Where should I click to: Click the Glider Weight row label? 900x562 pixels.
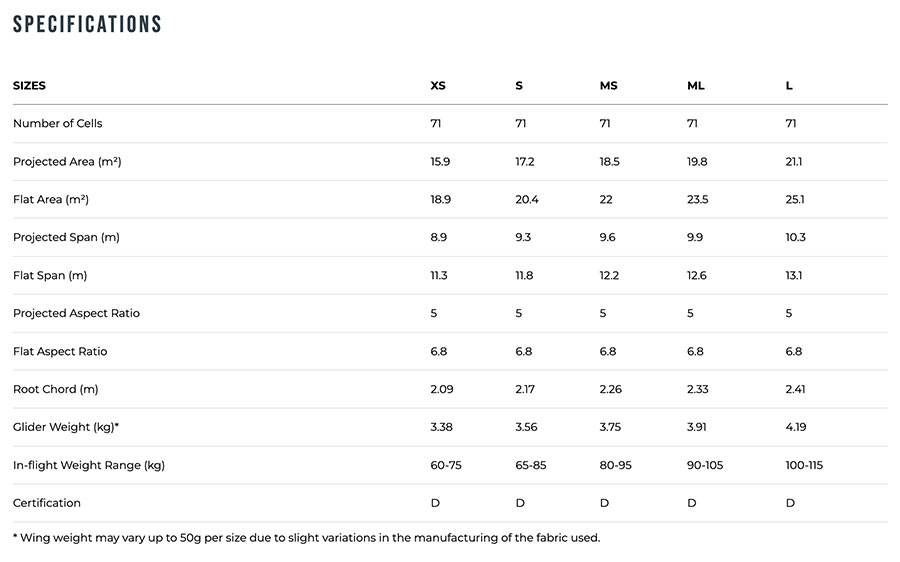pos(66,428)
